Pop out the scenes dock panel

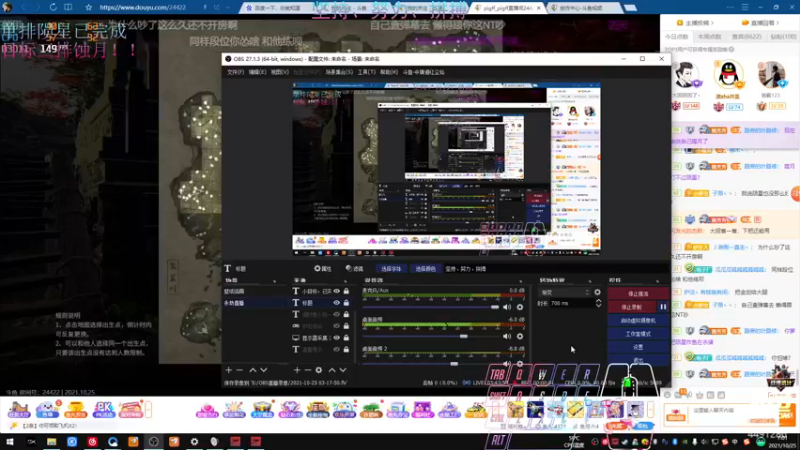274,281
